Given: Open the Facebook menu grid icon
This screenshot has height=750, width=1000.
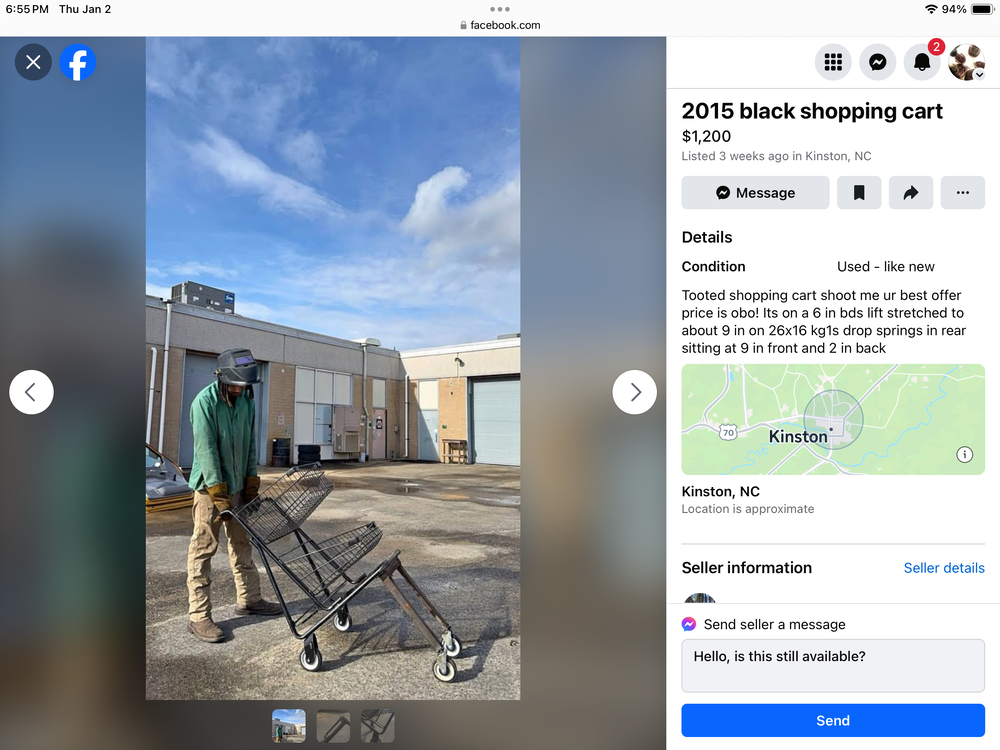Looking at the screenshot, I should click(x=833, y=62).
